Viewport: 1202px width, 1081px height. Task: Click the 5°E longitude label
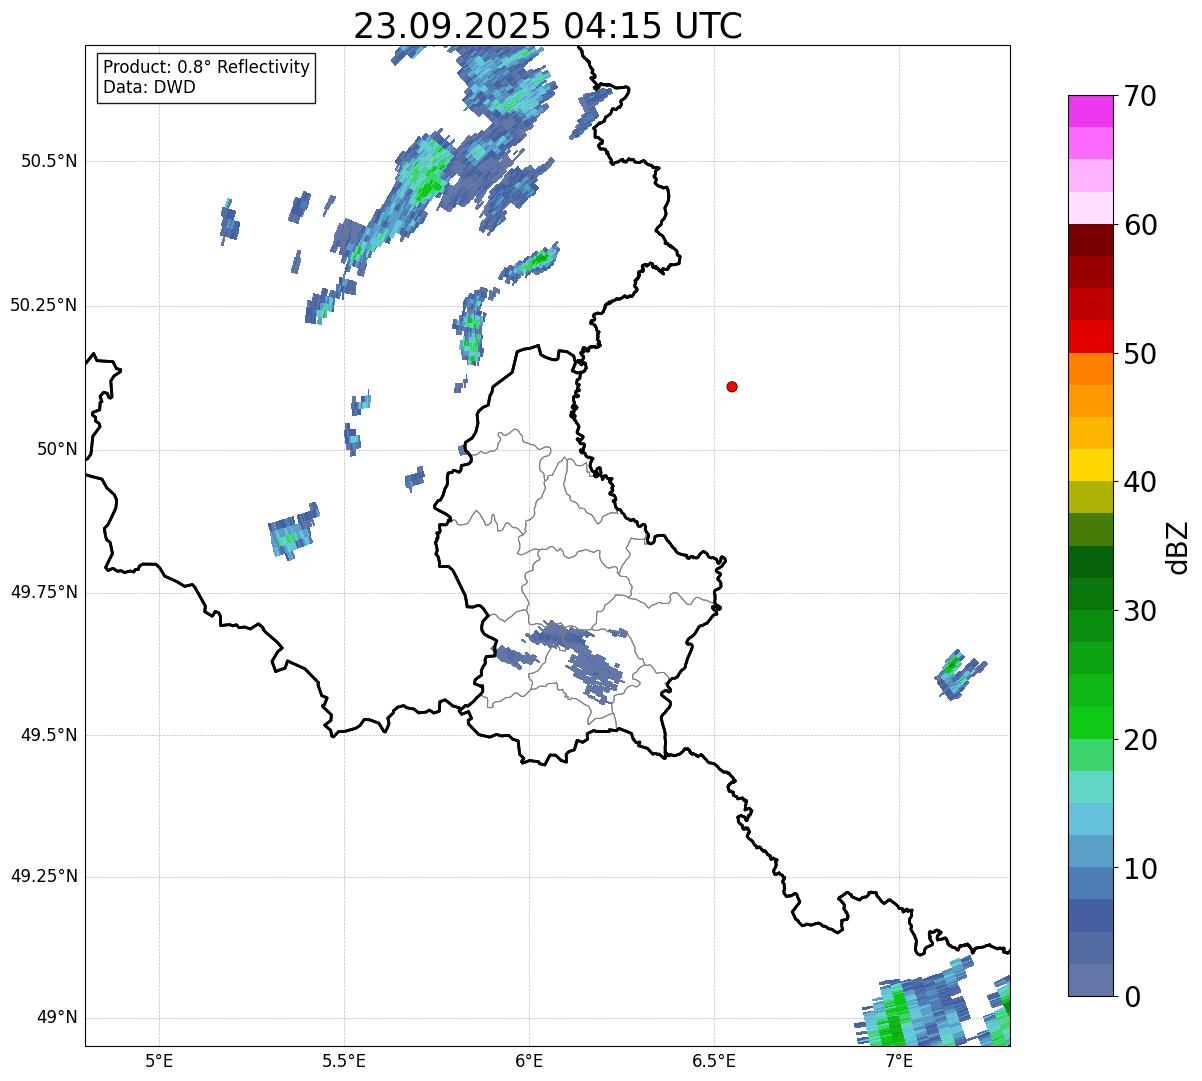click(159, 1060)
